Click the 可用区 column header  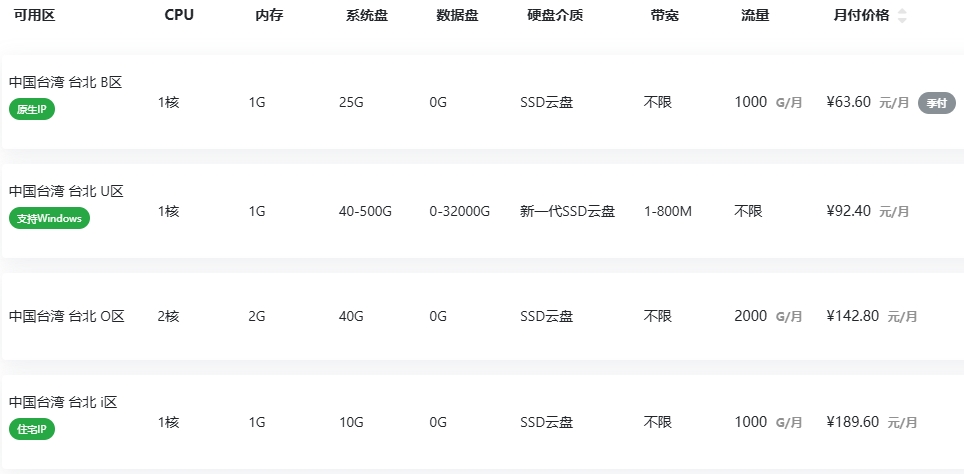(34, 16)
